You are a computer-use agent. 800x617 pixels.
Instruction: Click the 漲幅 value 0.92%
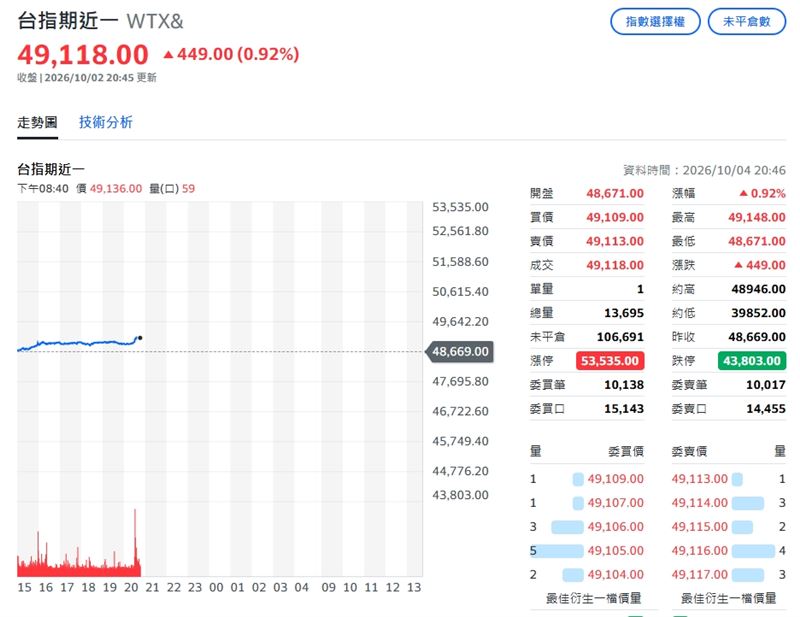click(x=763, y=193)
